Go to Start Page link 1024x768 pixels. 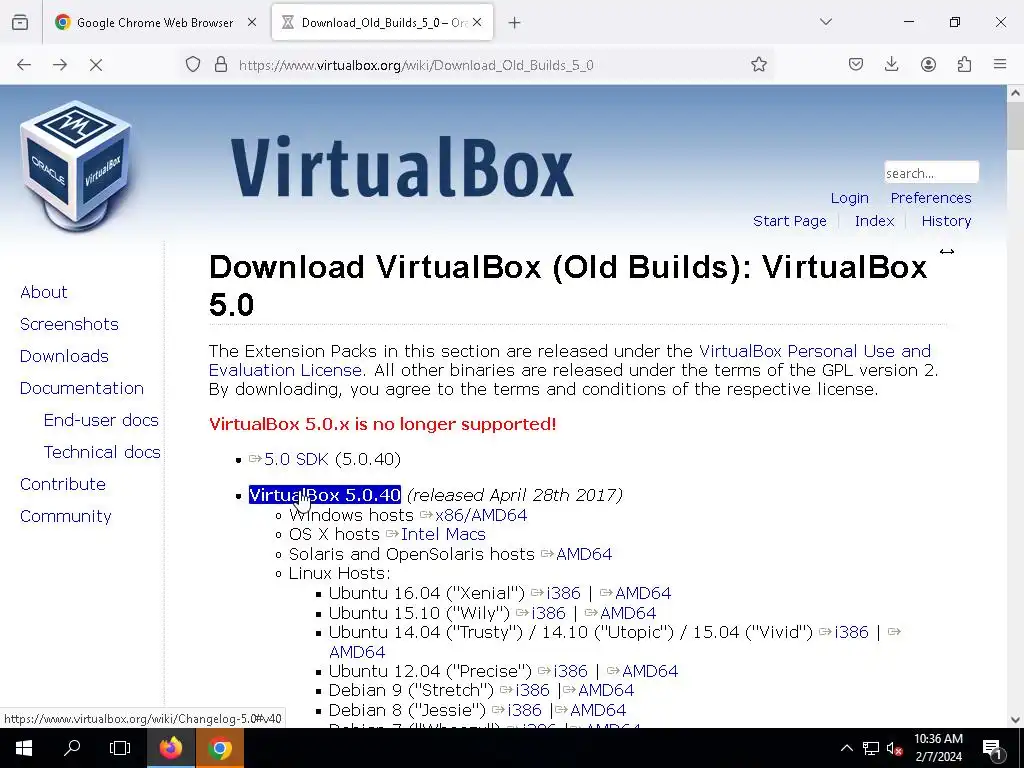coord(790,221)
